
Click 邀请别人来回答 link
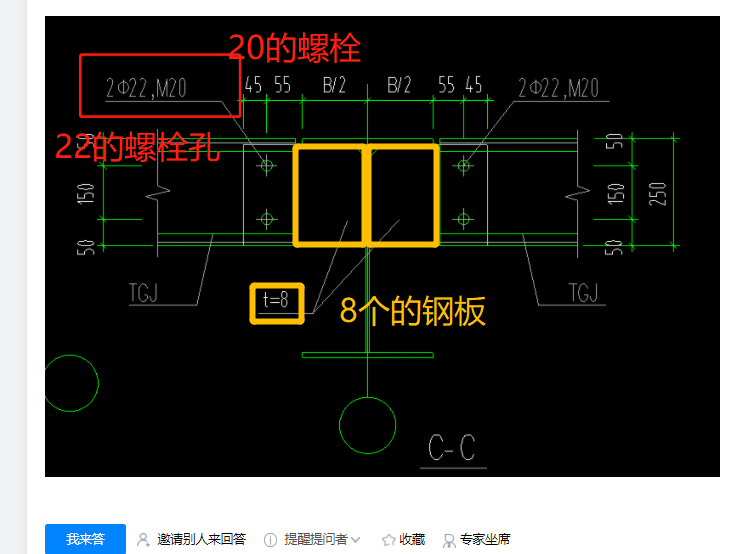click(x=201, y=539)
